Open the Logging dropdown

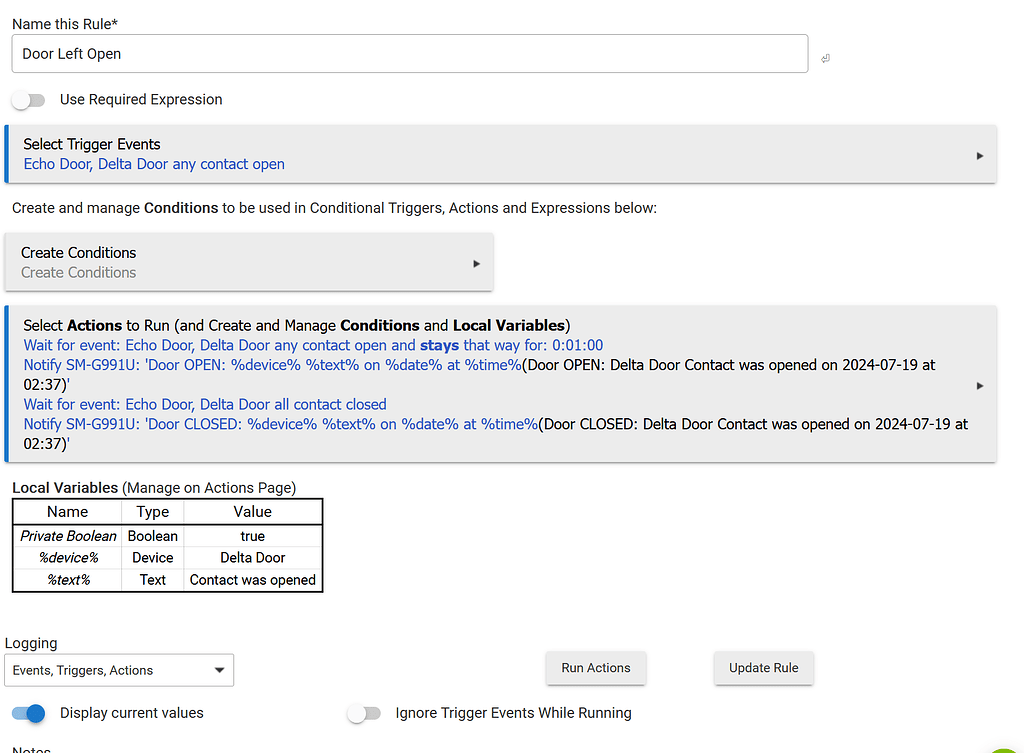119,670
